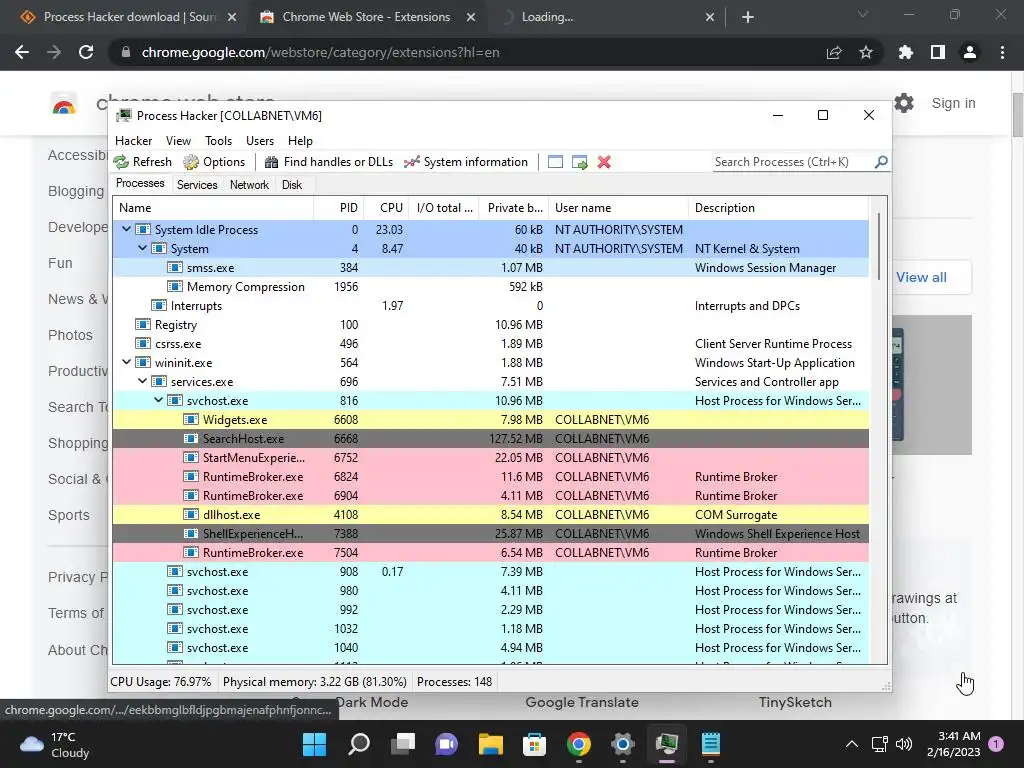Image resolution: width=1024 pixels, height=768 pixels.
Task: Open the Blogging category in the Web Store
Action: 76,191
